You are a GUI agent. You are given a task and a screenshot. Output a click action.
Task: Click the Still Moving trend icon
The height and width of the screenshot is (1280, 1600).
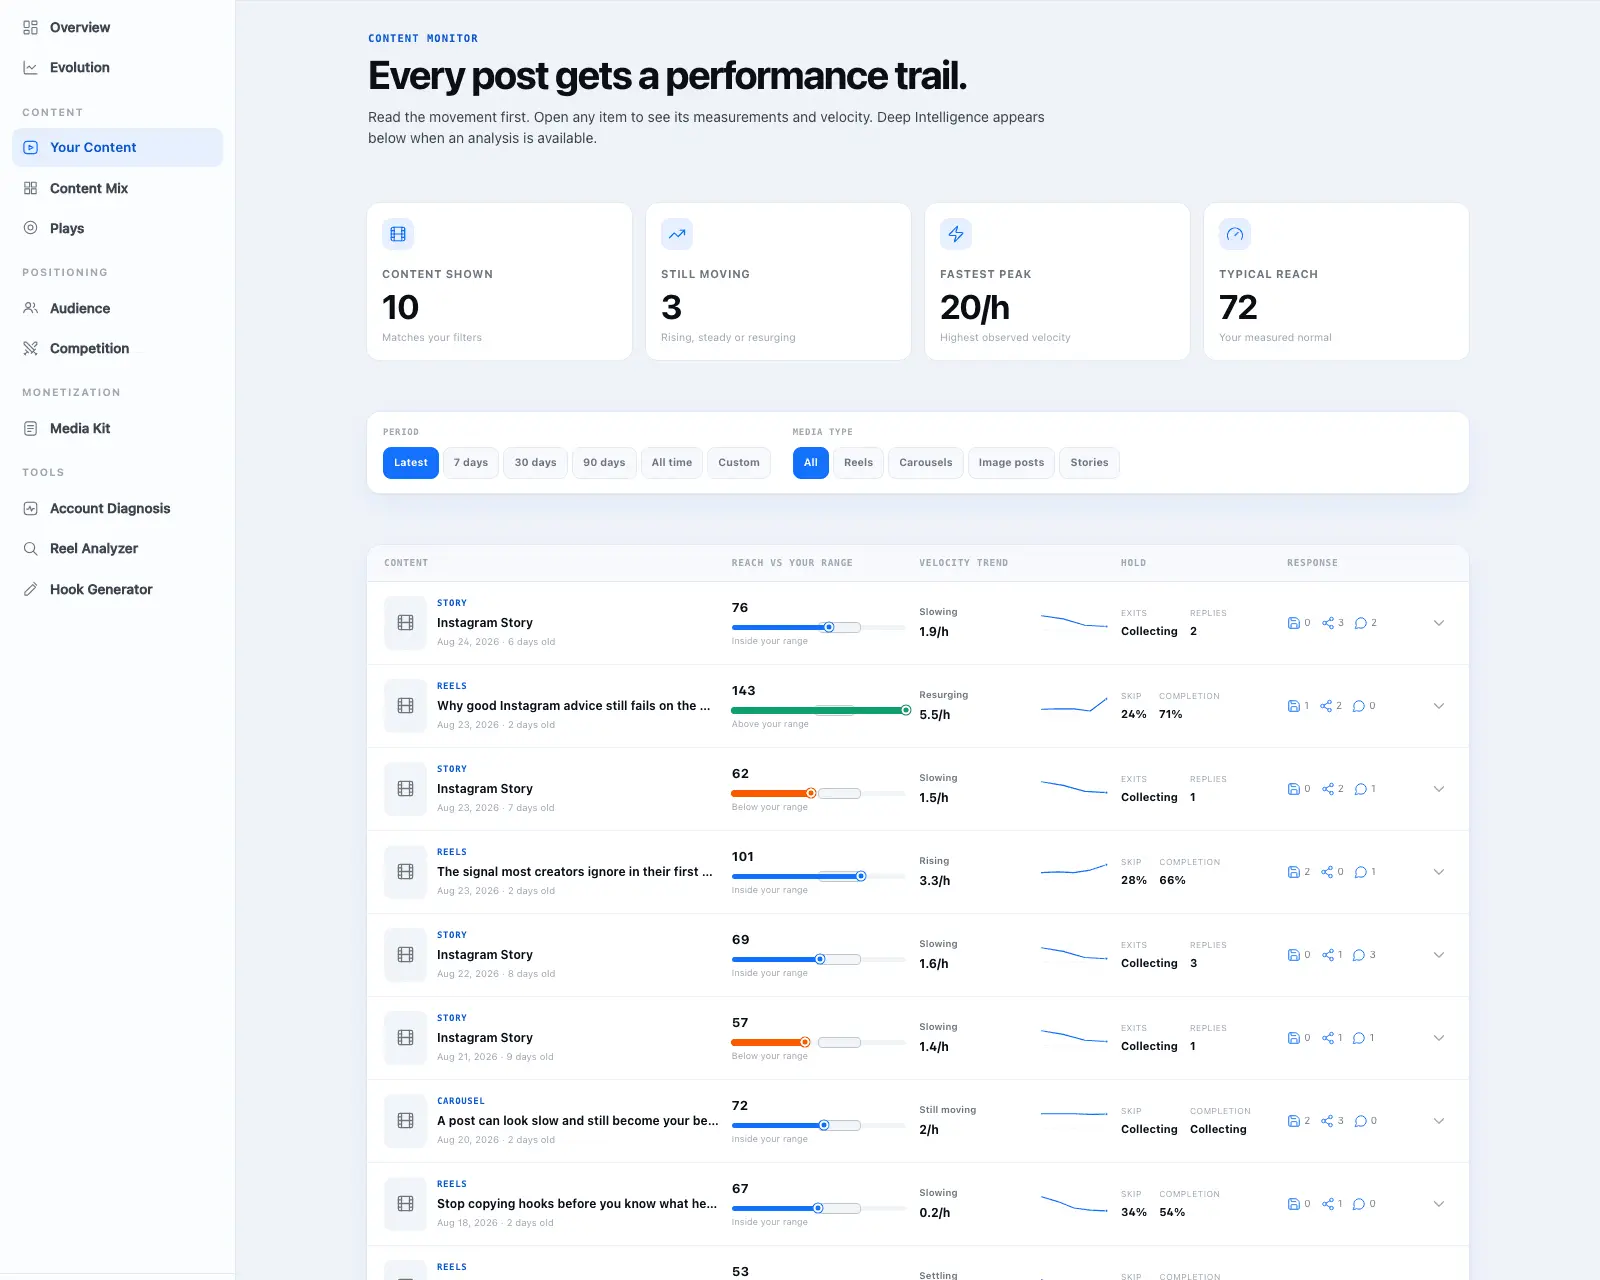[677, 234]
